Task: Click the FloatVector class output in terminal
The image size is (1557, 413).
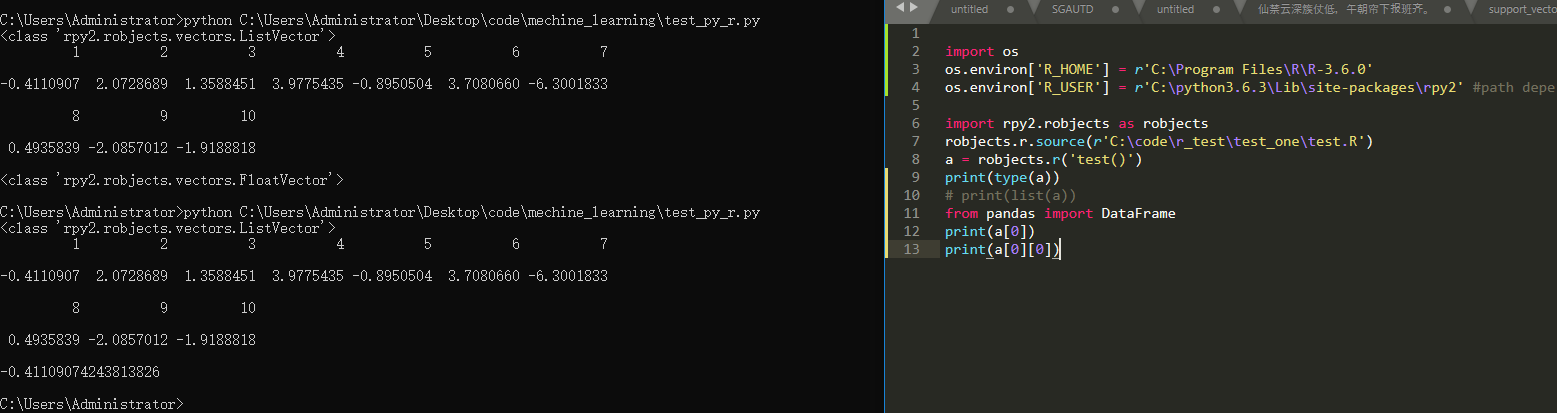Action: coord(172,180)
